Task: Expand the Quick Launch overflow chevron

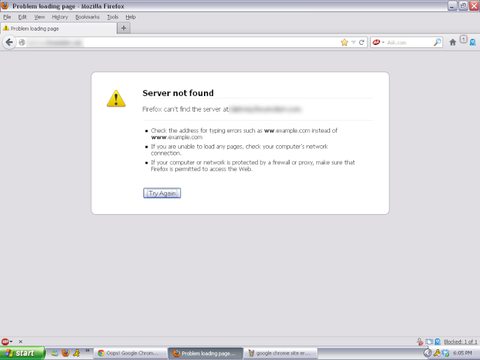Action: [87, 351]
